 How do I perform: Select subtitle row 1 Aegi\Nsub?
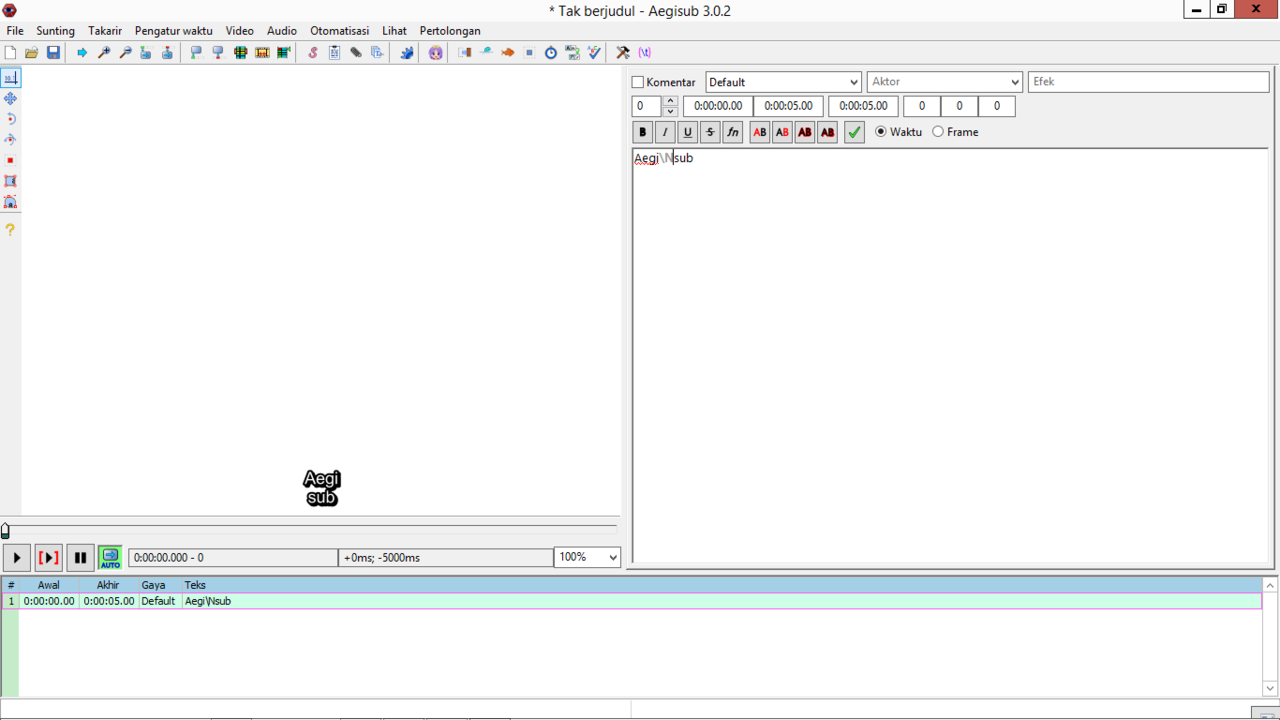[631, 601]
